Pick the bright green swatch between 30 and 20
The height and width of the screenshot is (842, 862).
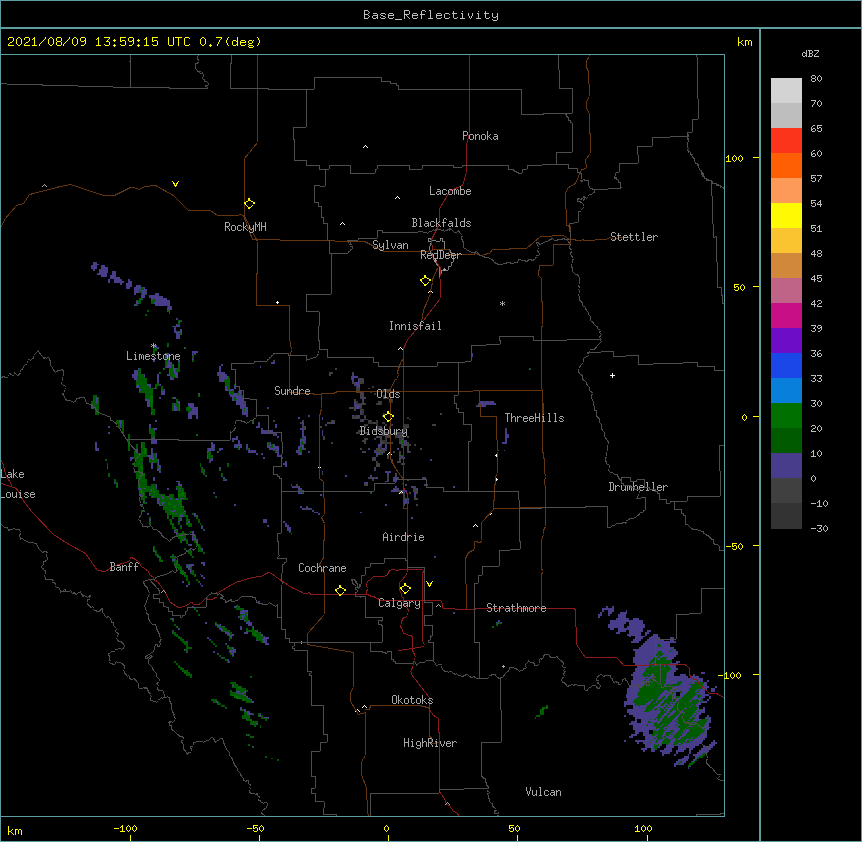coord(786,416)
